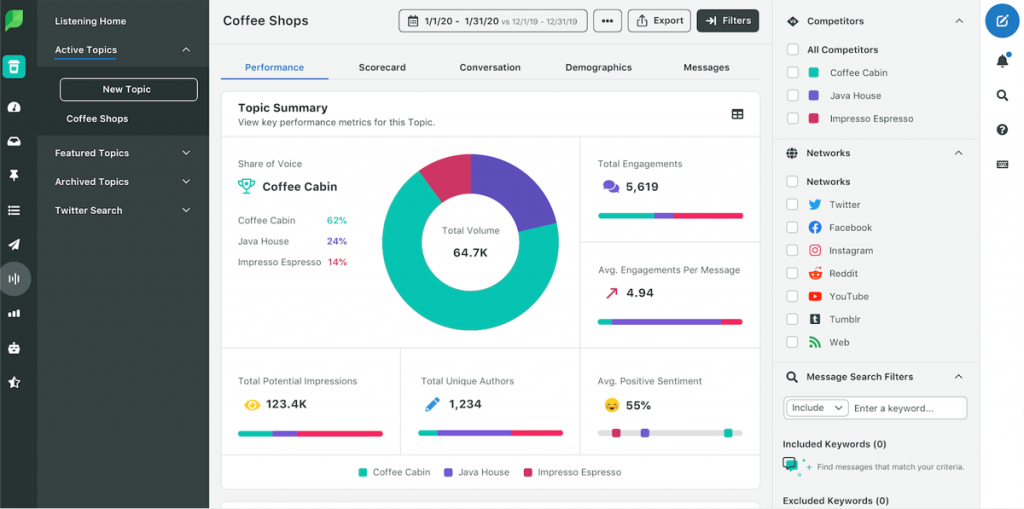Click the search magnifier in the right rail

1002,95
